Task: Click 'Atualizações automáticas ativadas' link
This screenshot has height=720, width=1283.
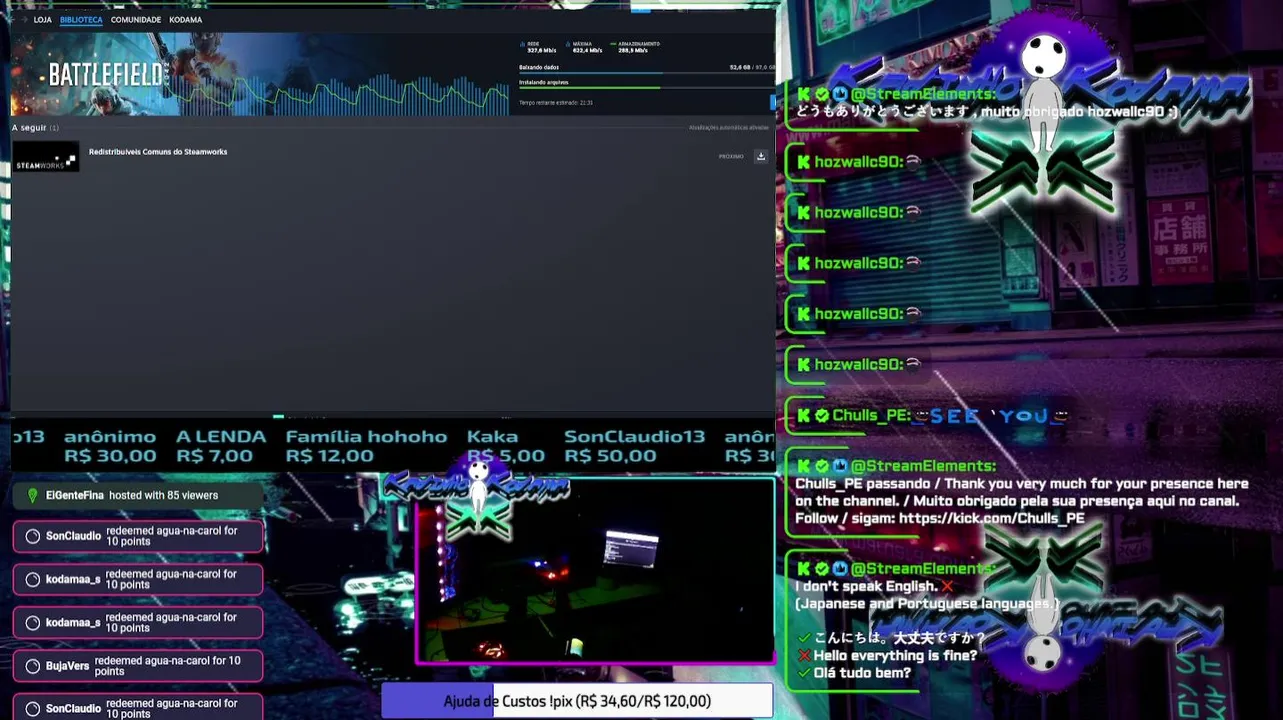Action: tap(729, 128)
